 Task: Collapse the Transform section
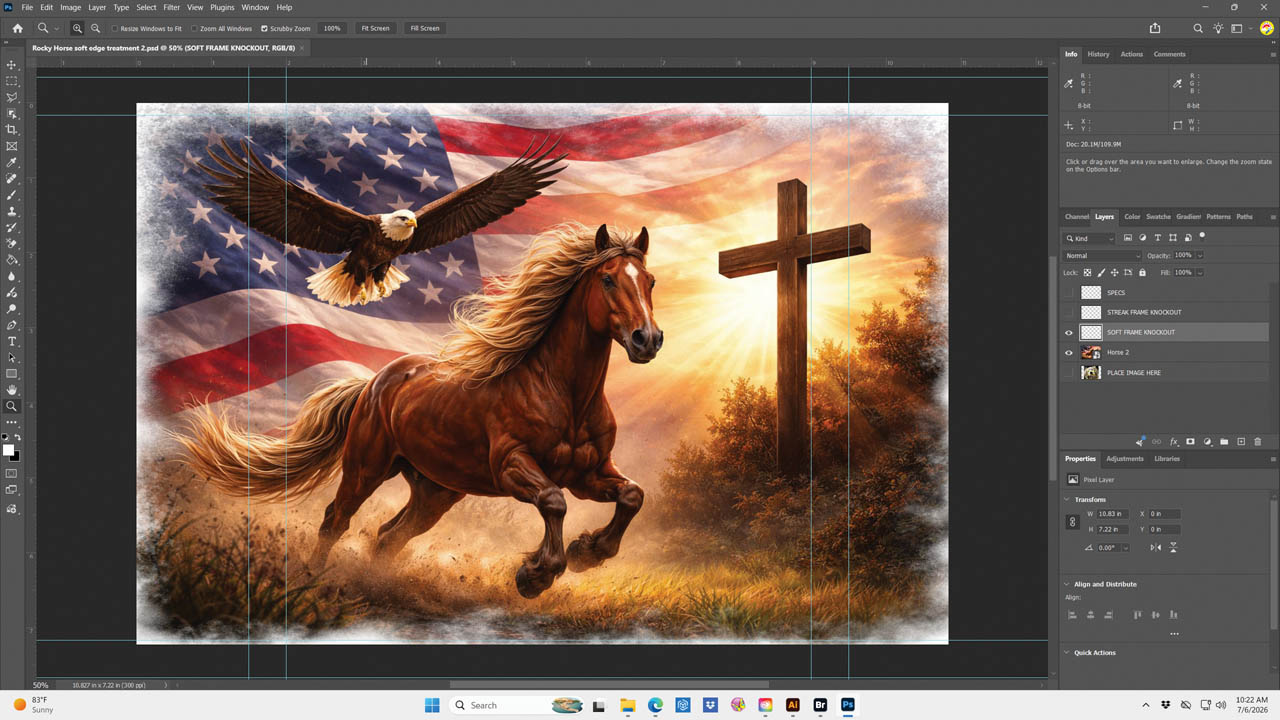[1066, 499]
